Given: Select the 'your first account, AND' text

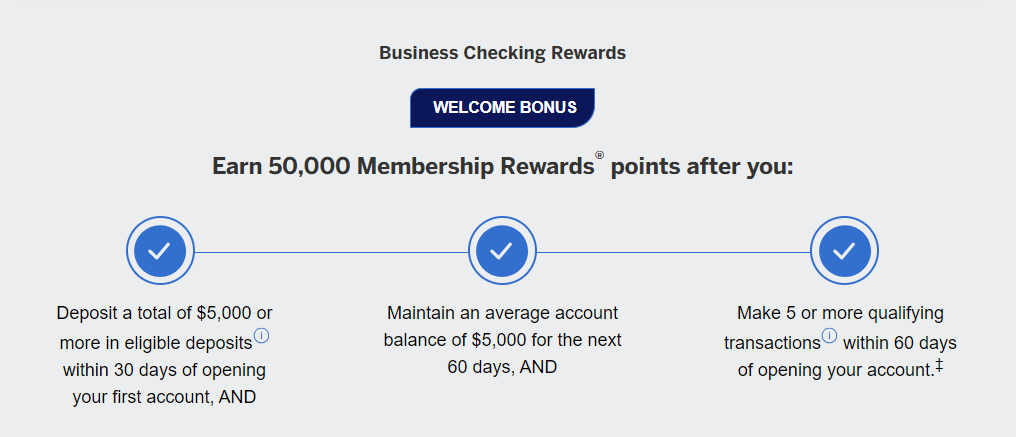Looking at the screenshot, I should click(x=164, y=397).
